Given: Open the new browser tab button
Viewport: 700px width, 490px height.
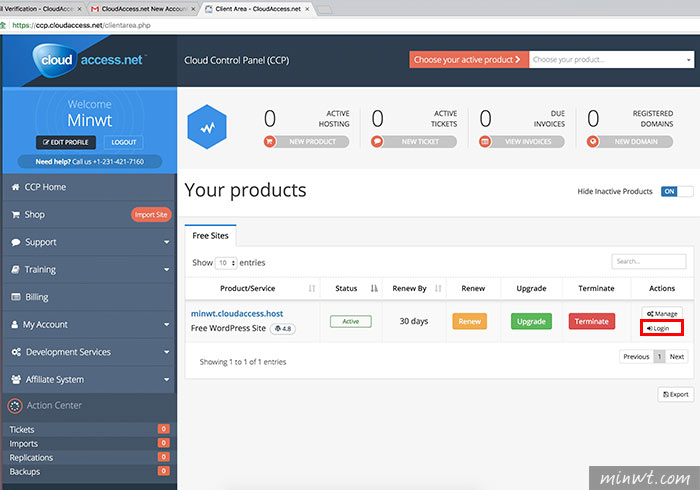Looking at the screenshot, I should click(325, 9).
